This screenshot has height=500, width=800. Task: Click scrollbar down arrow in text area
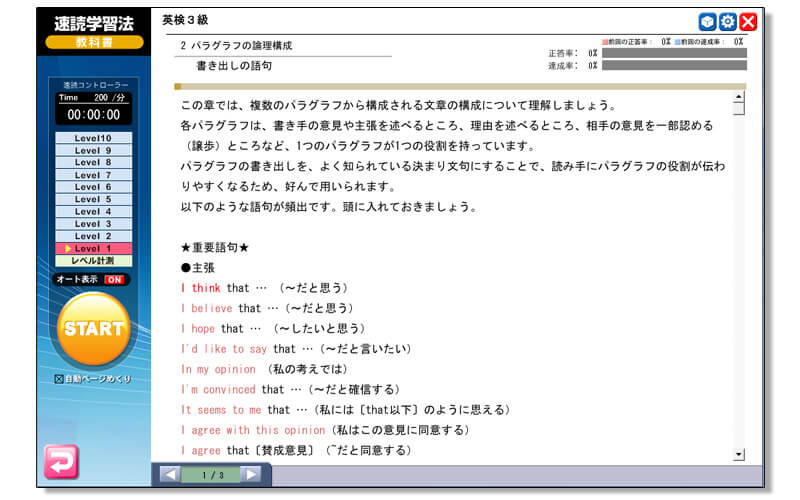pyautogui.click(x=738, y=454)
